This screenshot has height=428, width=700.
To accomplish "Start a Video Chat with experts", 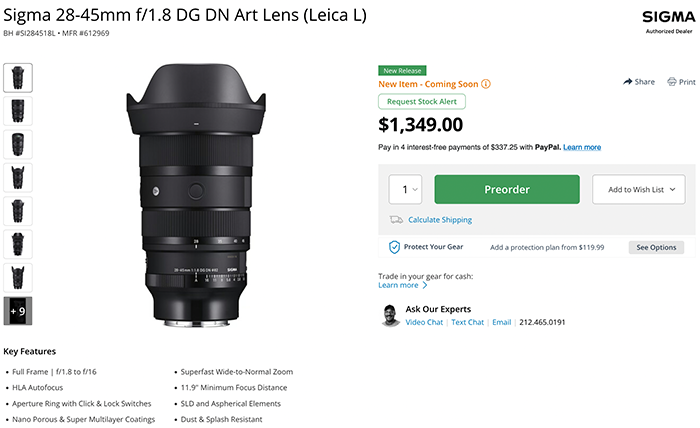I will point(425,323).
